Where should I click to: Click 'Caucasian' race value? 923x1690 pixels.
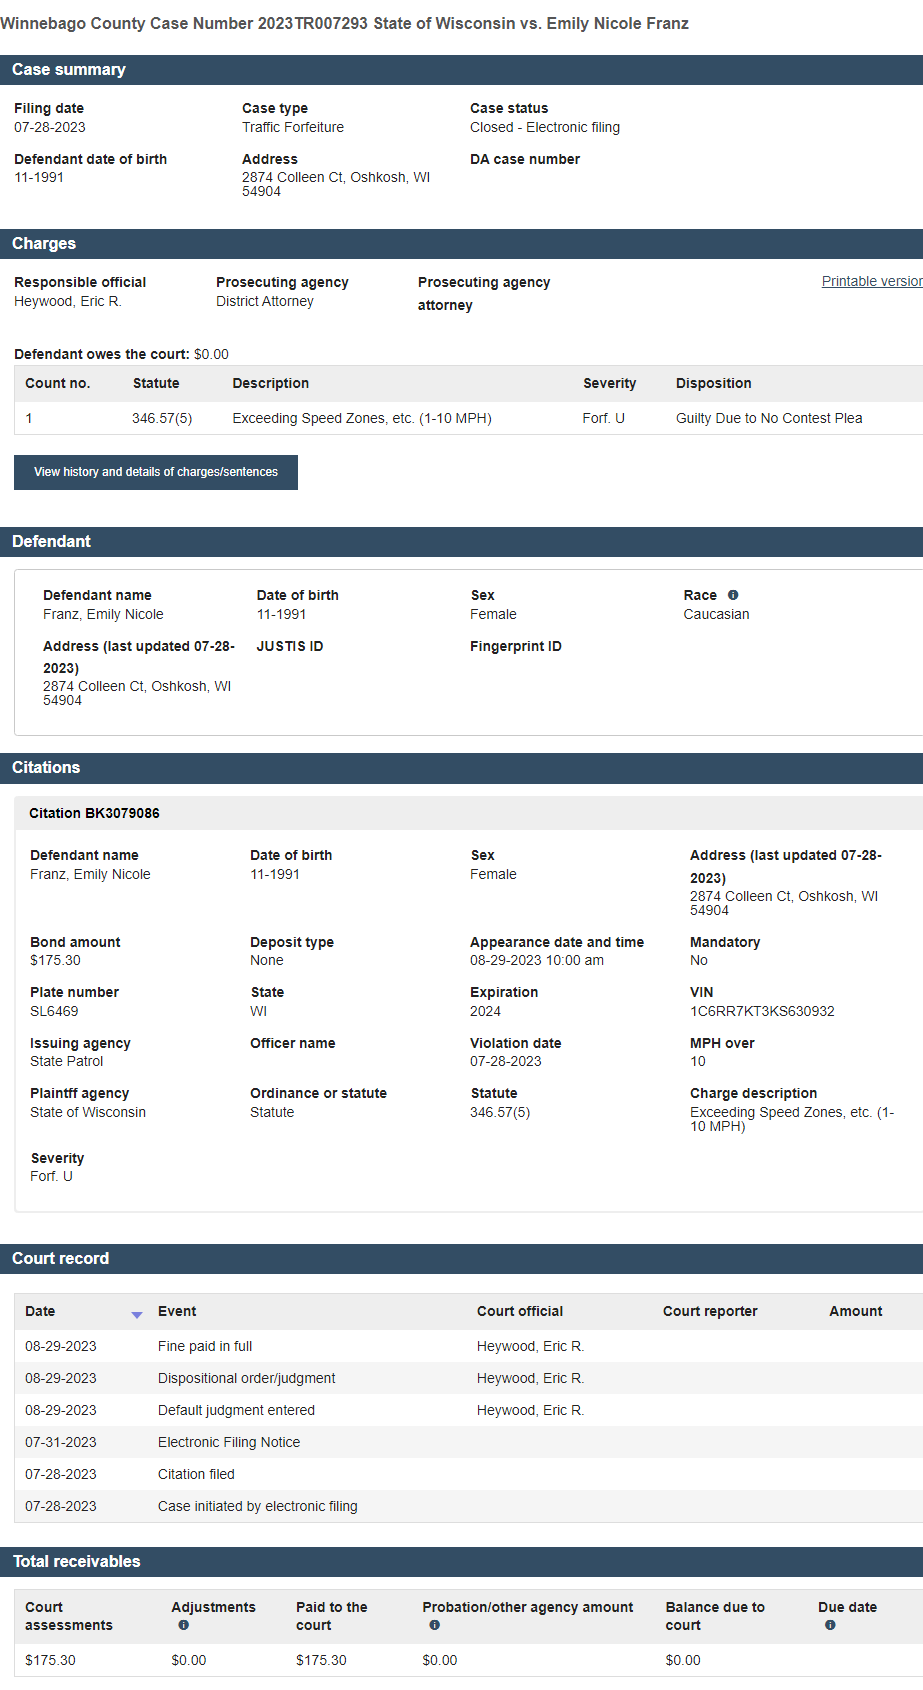(x=716, y=614)
